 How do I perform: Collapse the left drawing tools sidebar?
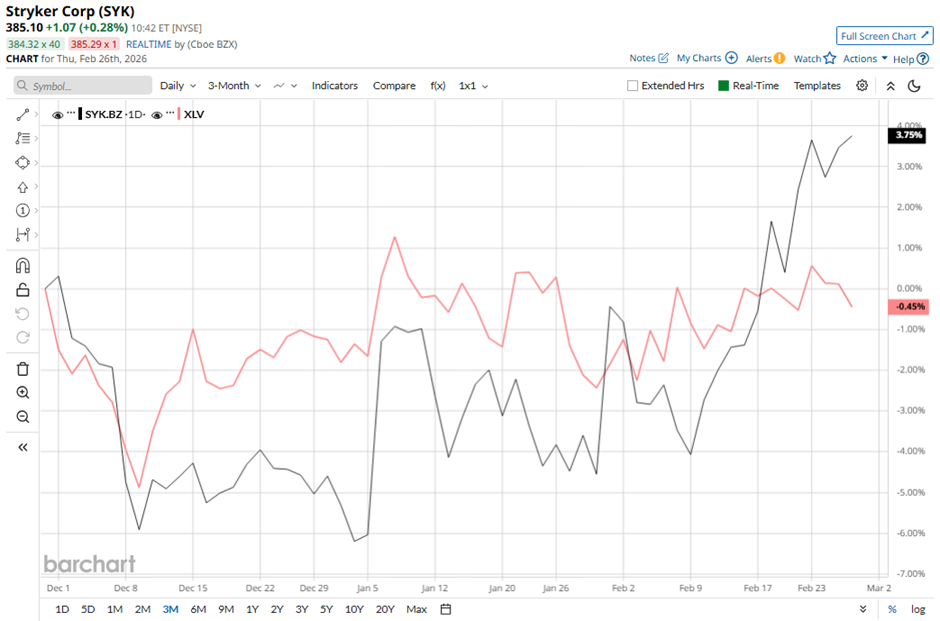pyautogui.click(x=22, y=448)
